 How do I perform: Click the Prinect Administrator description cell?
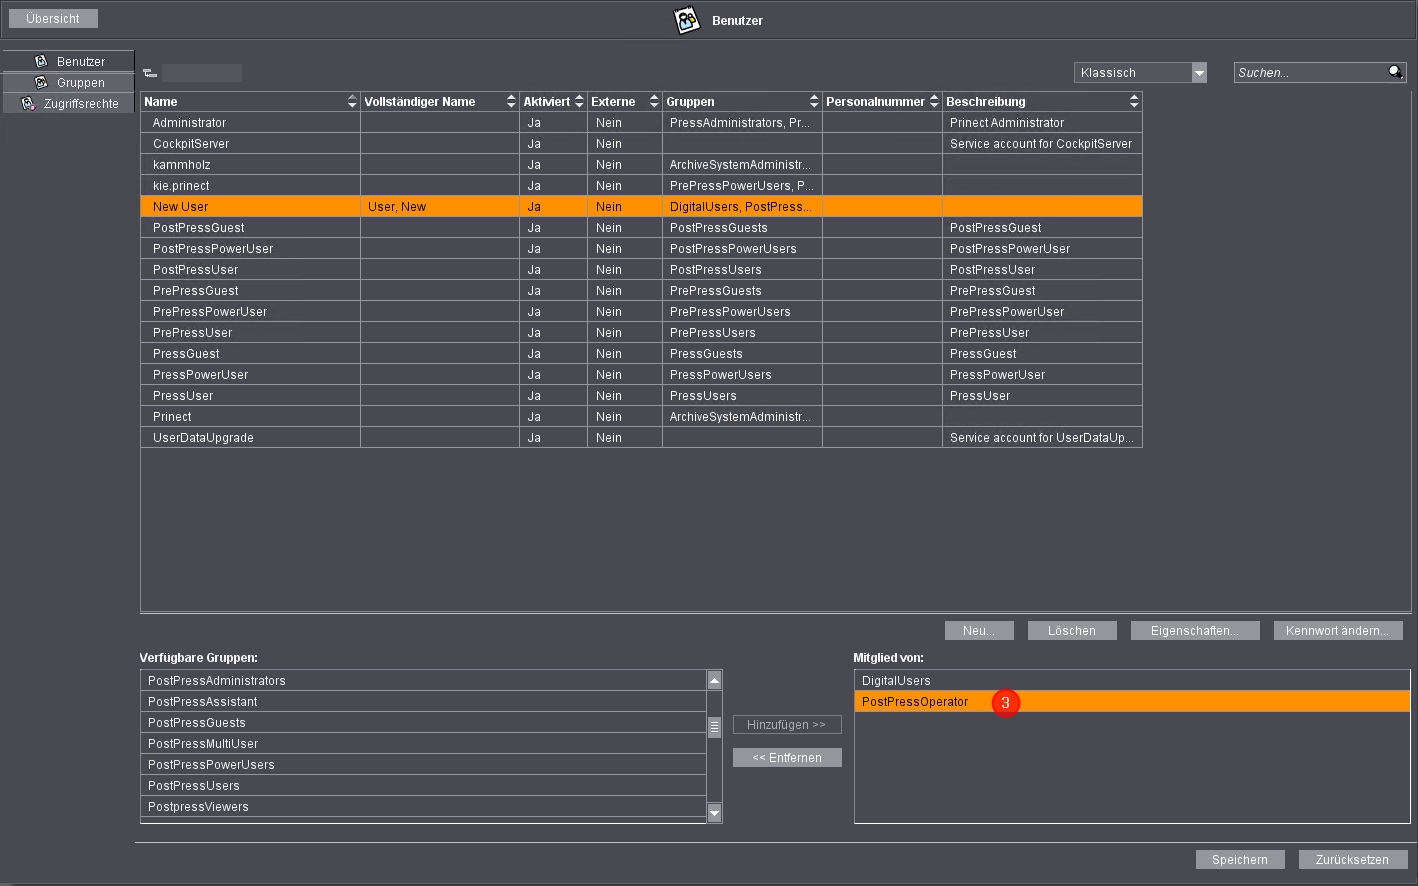point(1042,122)
